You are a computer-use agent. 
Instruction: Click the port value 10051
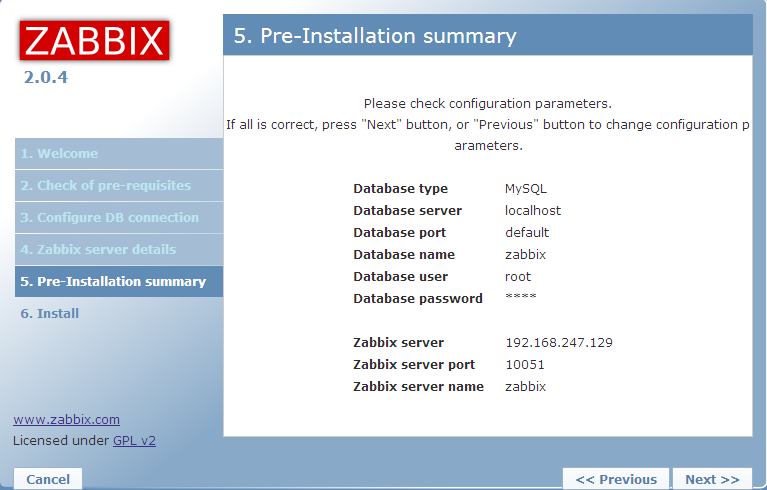pos(525,365)
